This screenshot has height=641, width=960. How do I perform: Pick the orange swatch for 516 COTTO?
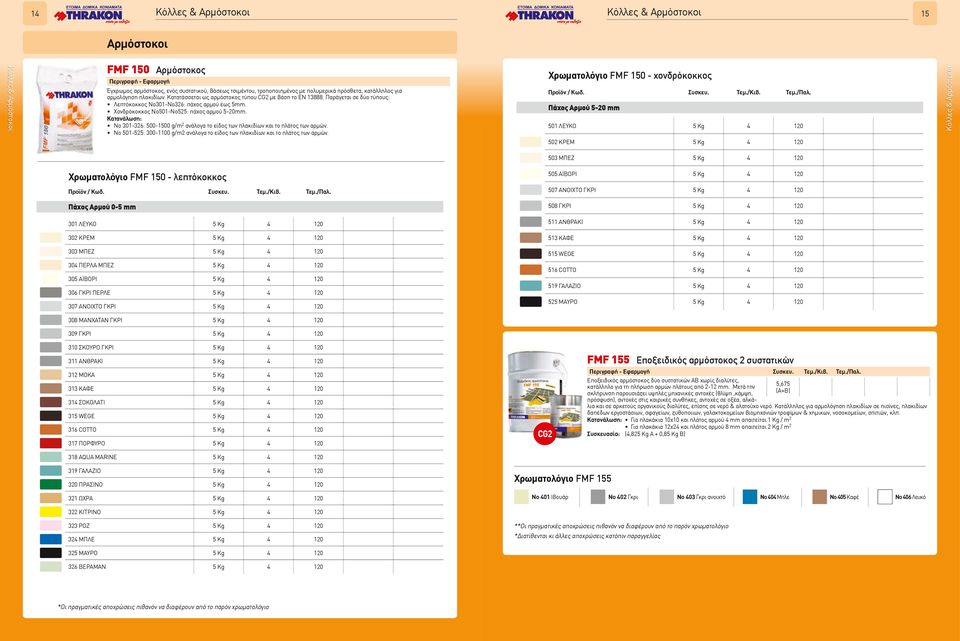click(531, 270)
